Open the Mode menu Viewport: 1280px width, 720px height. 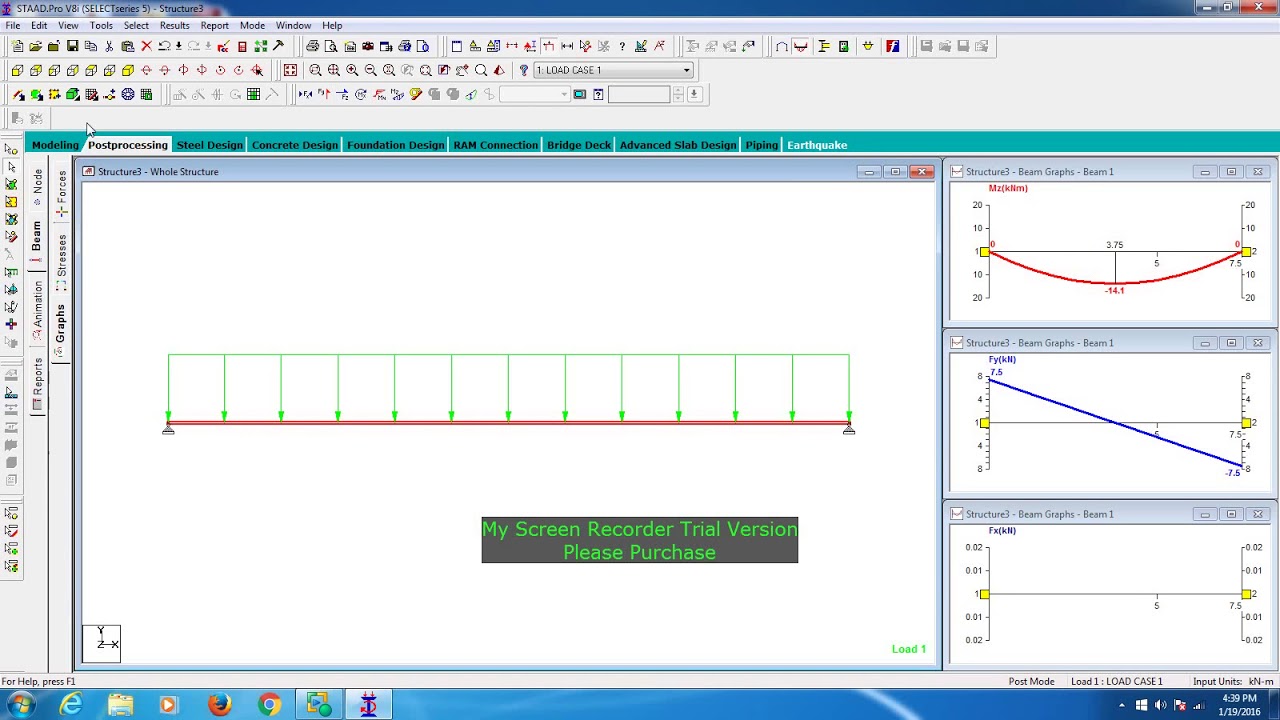click(252, 25)
